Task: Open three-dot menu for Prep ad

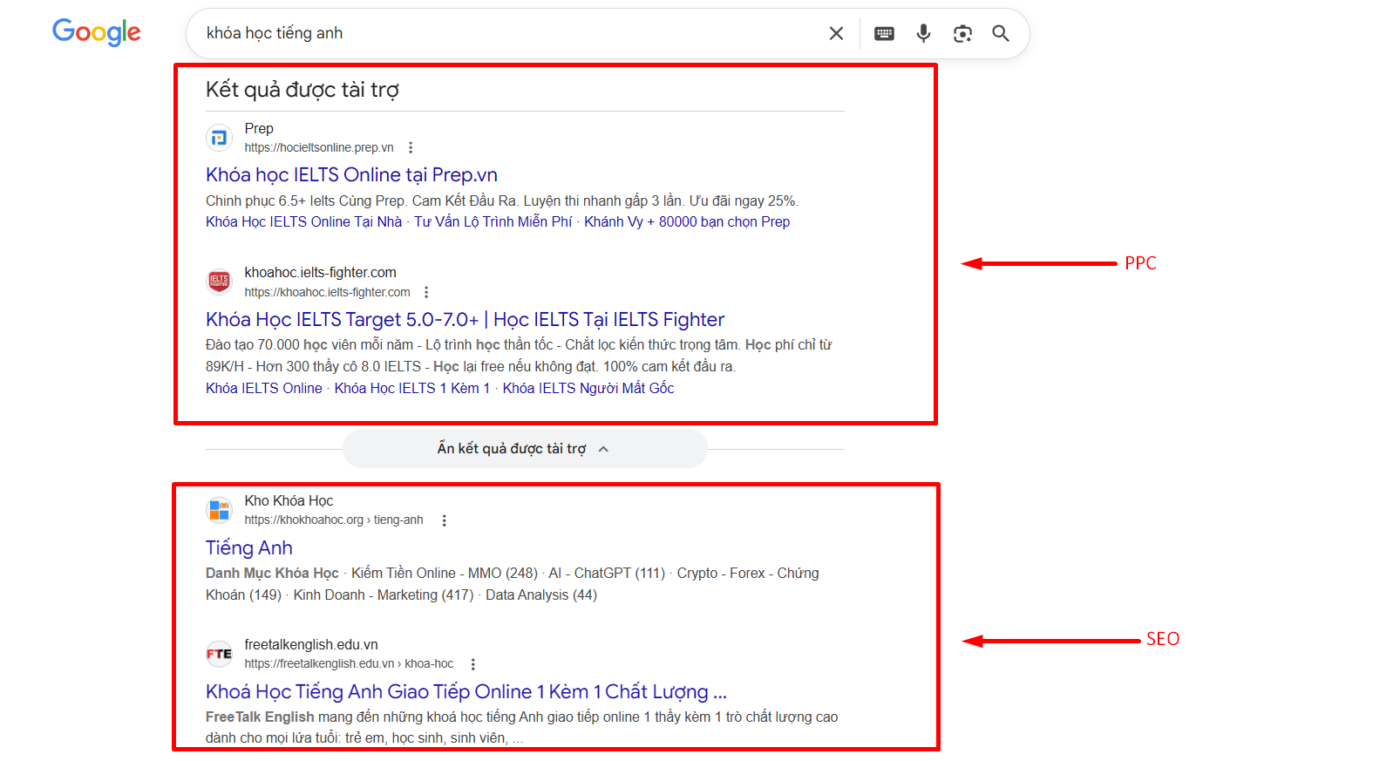Action: [x=410, y=148]
